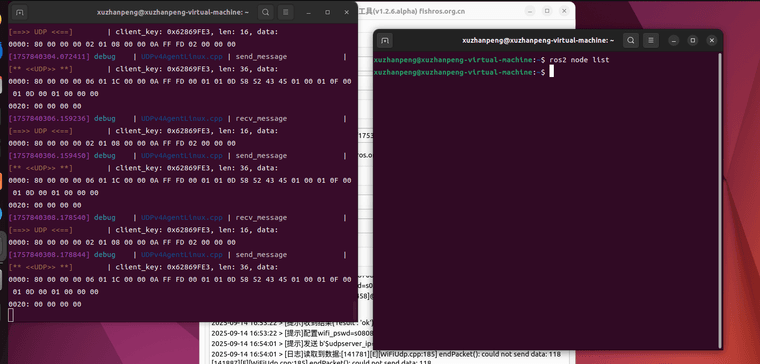This screenshot has width=760, height=364.
Task: Open search in left terminal window
Action: tap(266, 12)
